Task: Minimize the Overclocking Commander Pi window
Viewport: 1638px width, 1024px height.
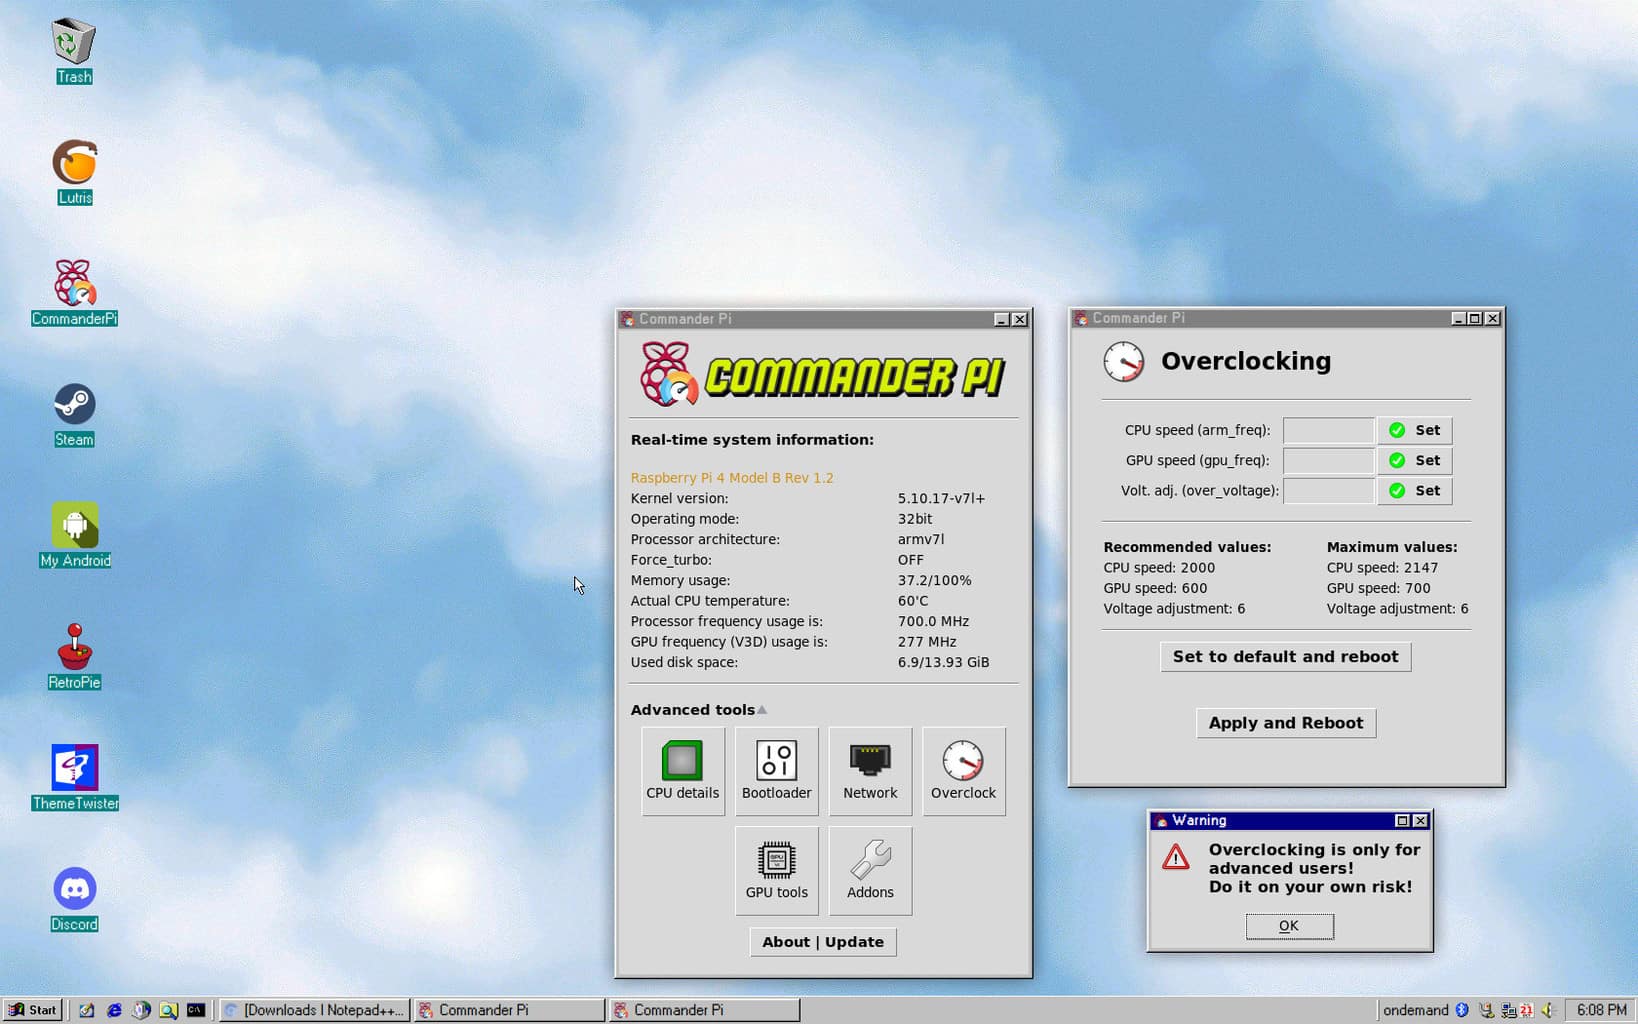Action: coord(1458,318)
